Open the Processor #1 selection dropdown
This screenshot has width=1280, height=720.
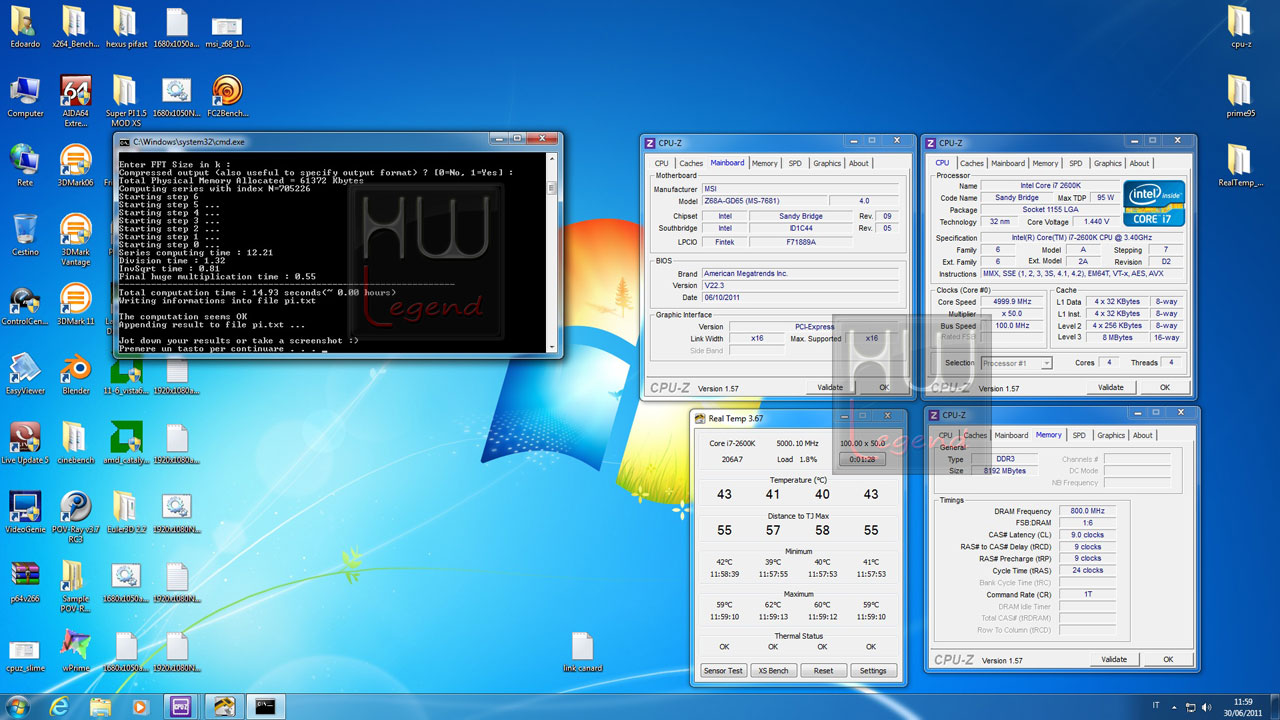click(1016, 363)
